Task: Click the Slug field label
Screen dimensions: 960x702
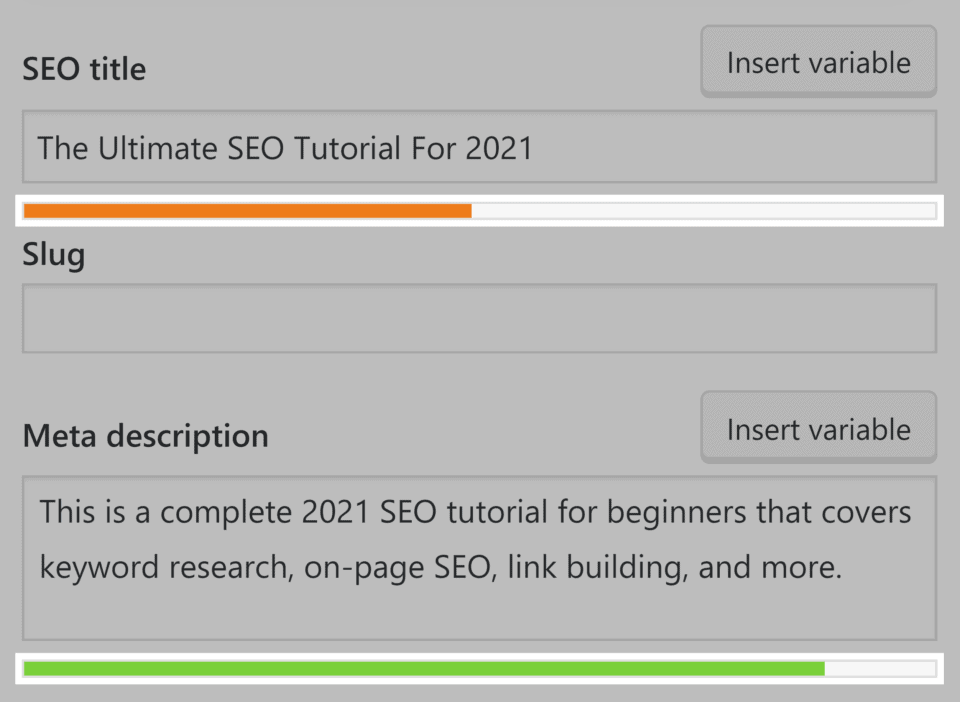Action: [x=53, y=255]
